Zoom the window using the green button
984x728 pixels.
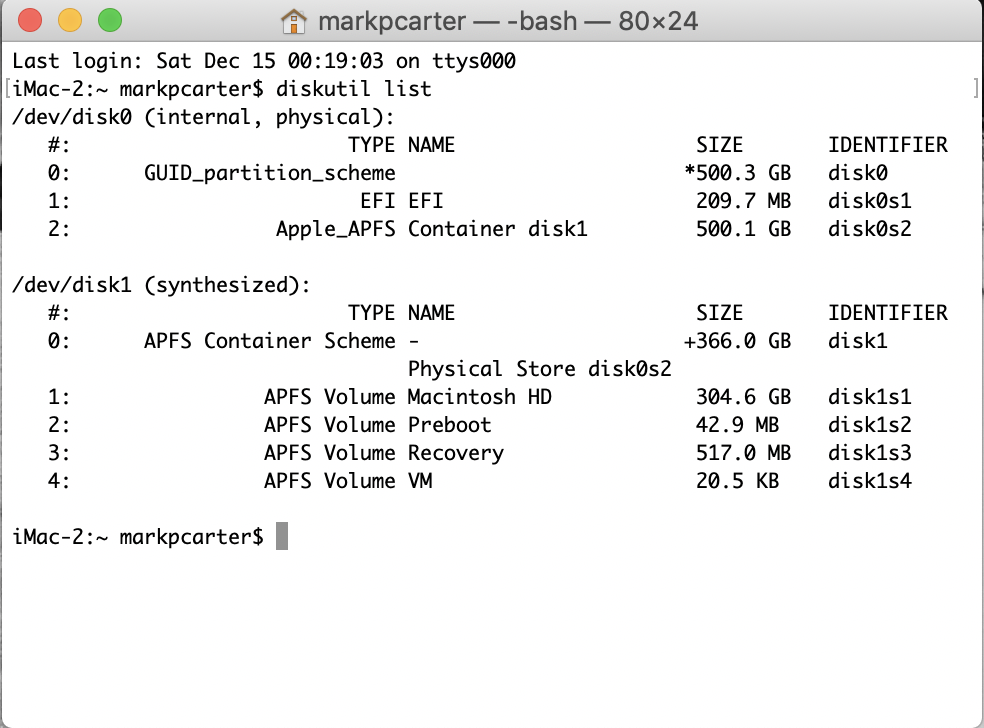(109, 20)
